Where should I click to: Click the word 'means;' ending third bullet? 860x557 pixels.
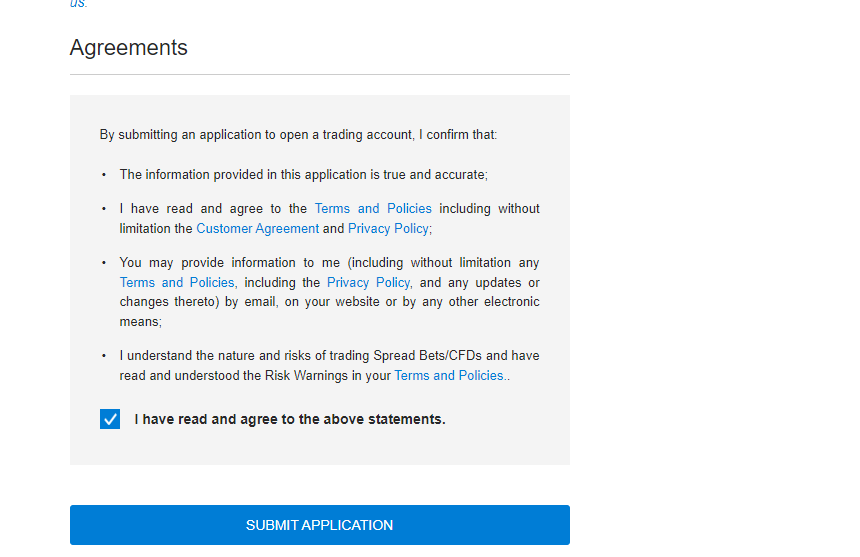pyautogui.click(x=140, y=322)
